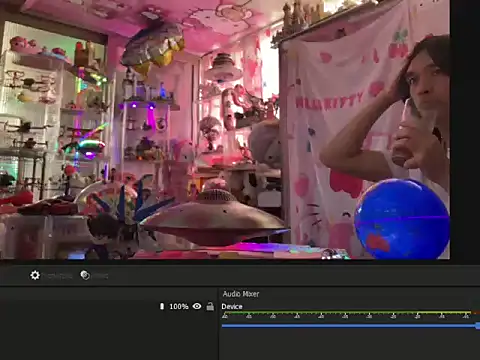480x360 pixels.
Task: Toggle the source lock icon
Action: coord(210,306)
